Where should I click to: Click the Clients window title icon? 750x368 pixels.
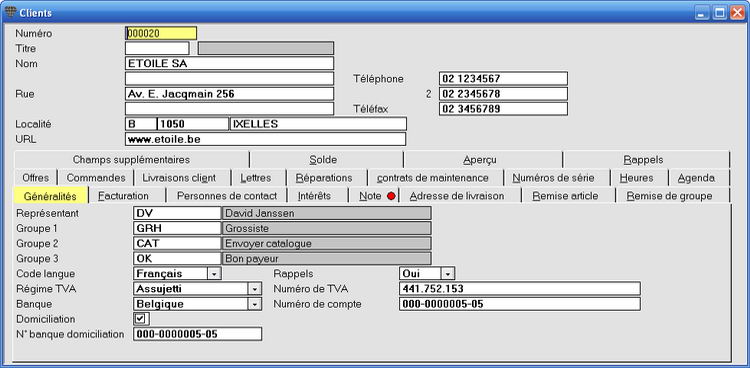10,12
